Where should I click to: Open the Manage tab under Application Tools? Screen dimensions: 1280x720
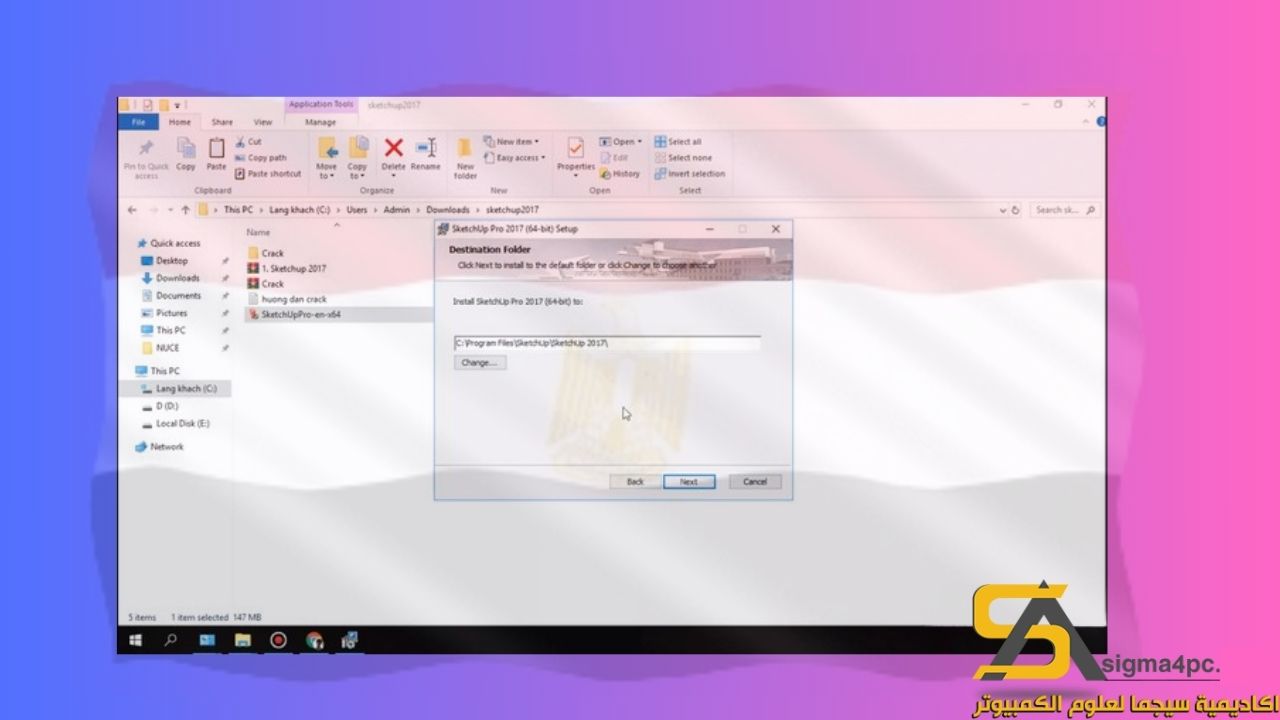(x=320, y=122)
